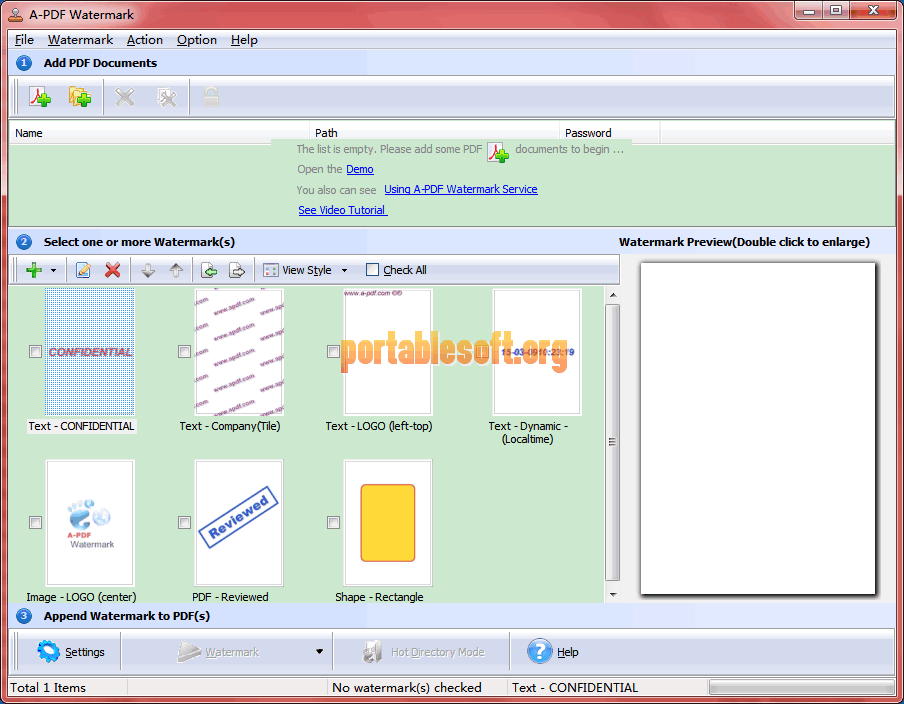This screenshot has width=904, height=704.
Task: Click the watermark list scroll up arrow
Action: click(613, 295)
